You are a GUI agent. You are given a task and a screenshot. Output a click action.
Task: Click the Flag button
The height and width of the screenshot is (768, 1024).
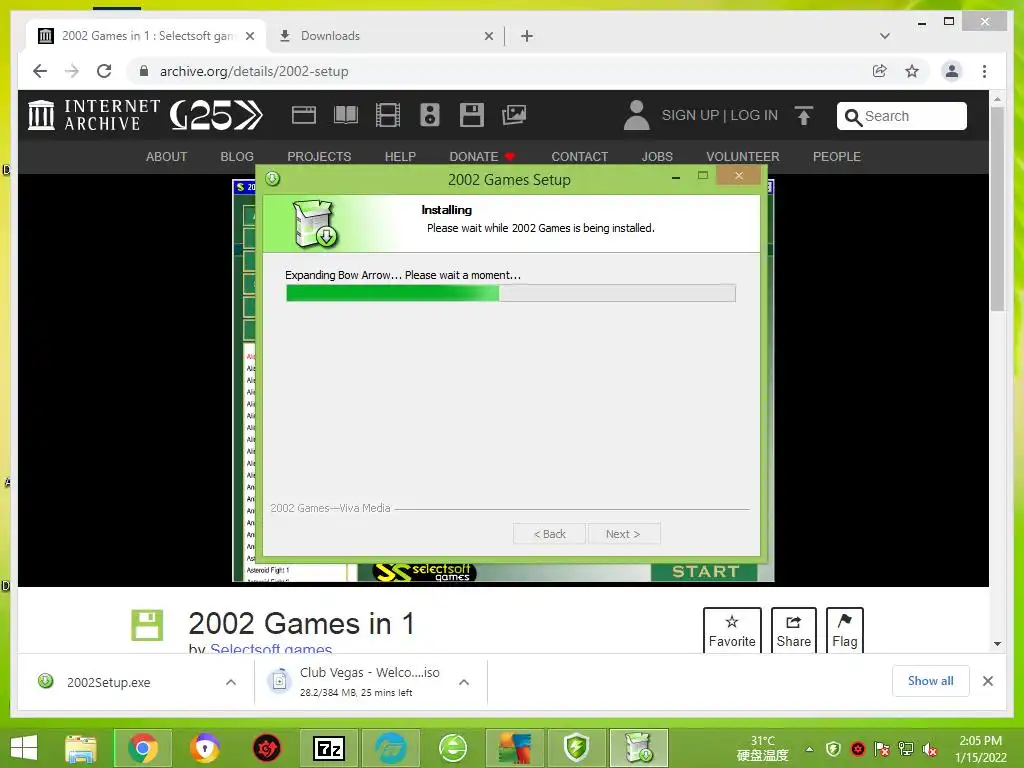pyautogui.click(x=844, y=630)
